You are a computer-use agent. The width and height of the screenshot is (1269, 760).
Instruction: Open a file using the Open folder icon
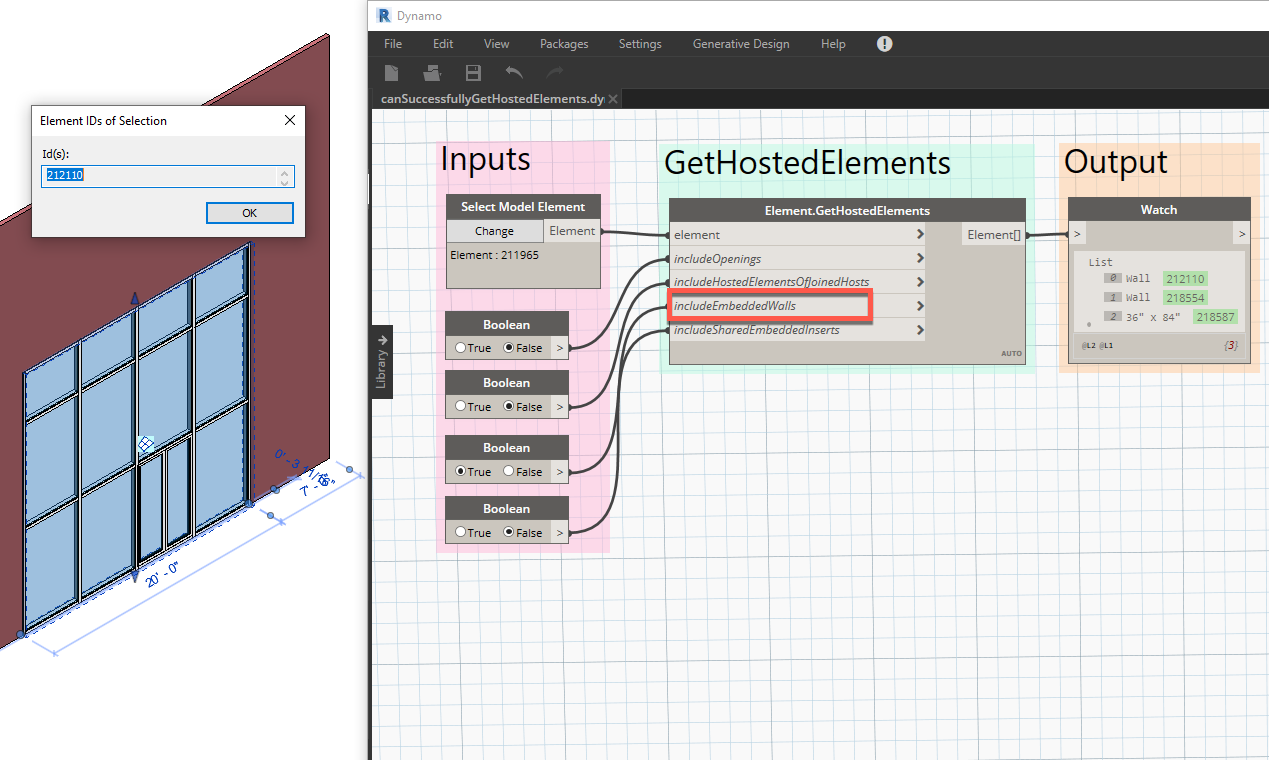tap(431, 72)
